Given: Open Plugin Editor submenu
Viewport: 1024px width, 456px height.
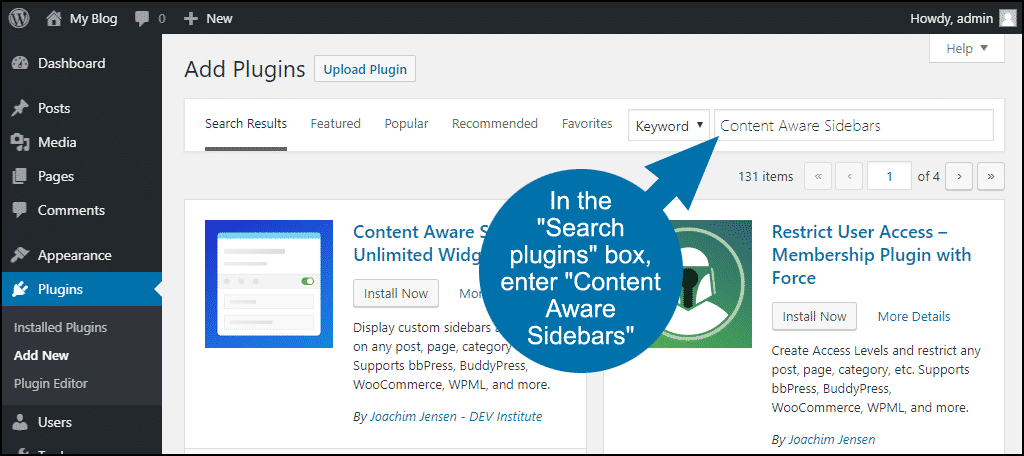Looking at the screenshot, I should pos(50,383).
